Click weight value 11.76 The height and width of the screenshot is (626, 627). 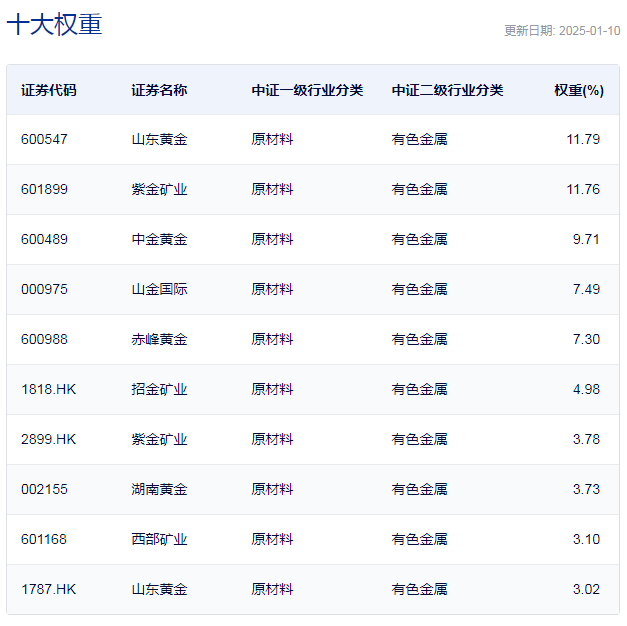583,189
